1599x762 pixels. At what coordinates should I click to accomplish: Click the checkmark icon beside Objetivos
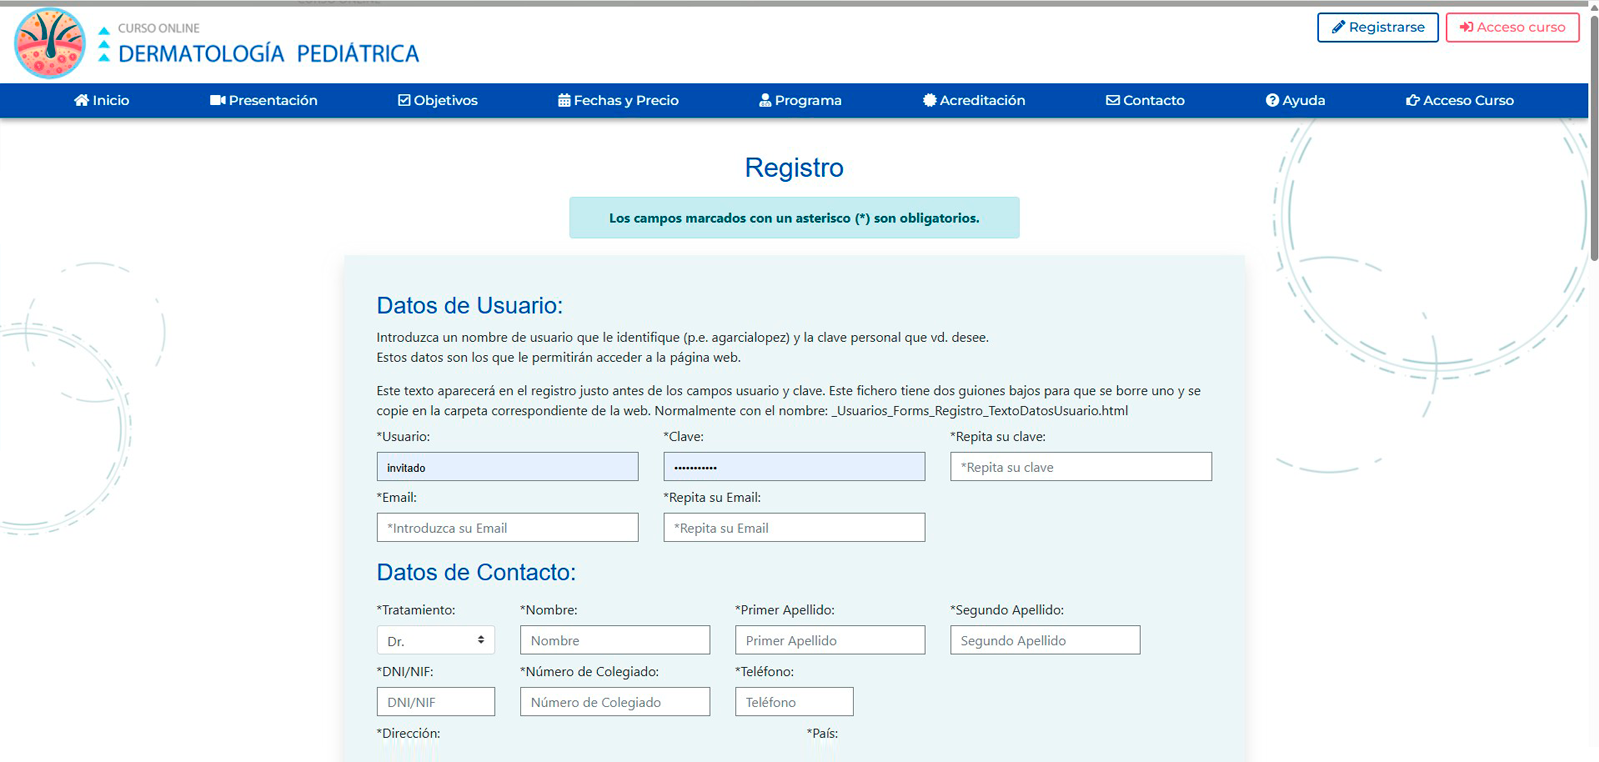click(404, 100)
